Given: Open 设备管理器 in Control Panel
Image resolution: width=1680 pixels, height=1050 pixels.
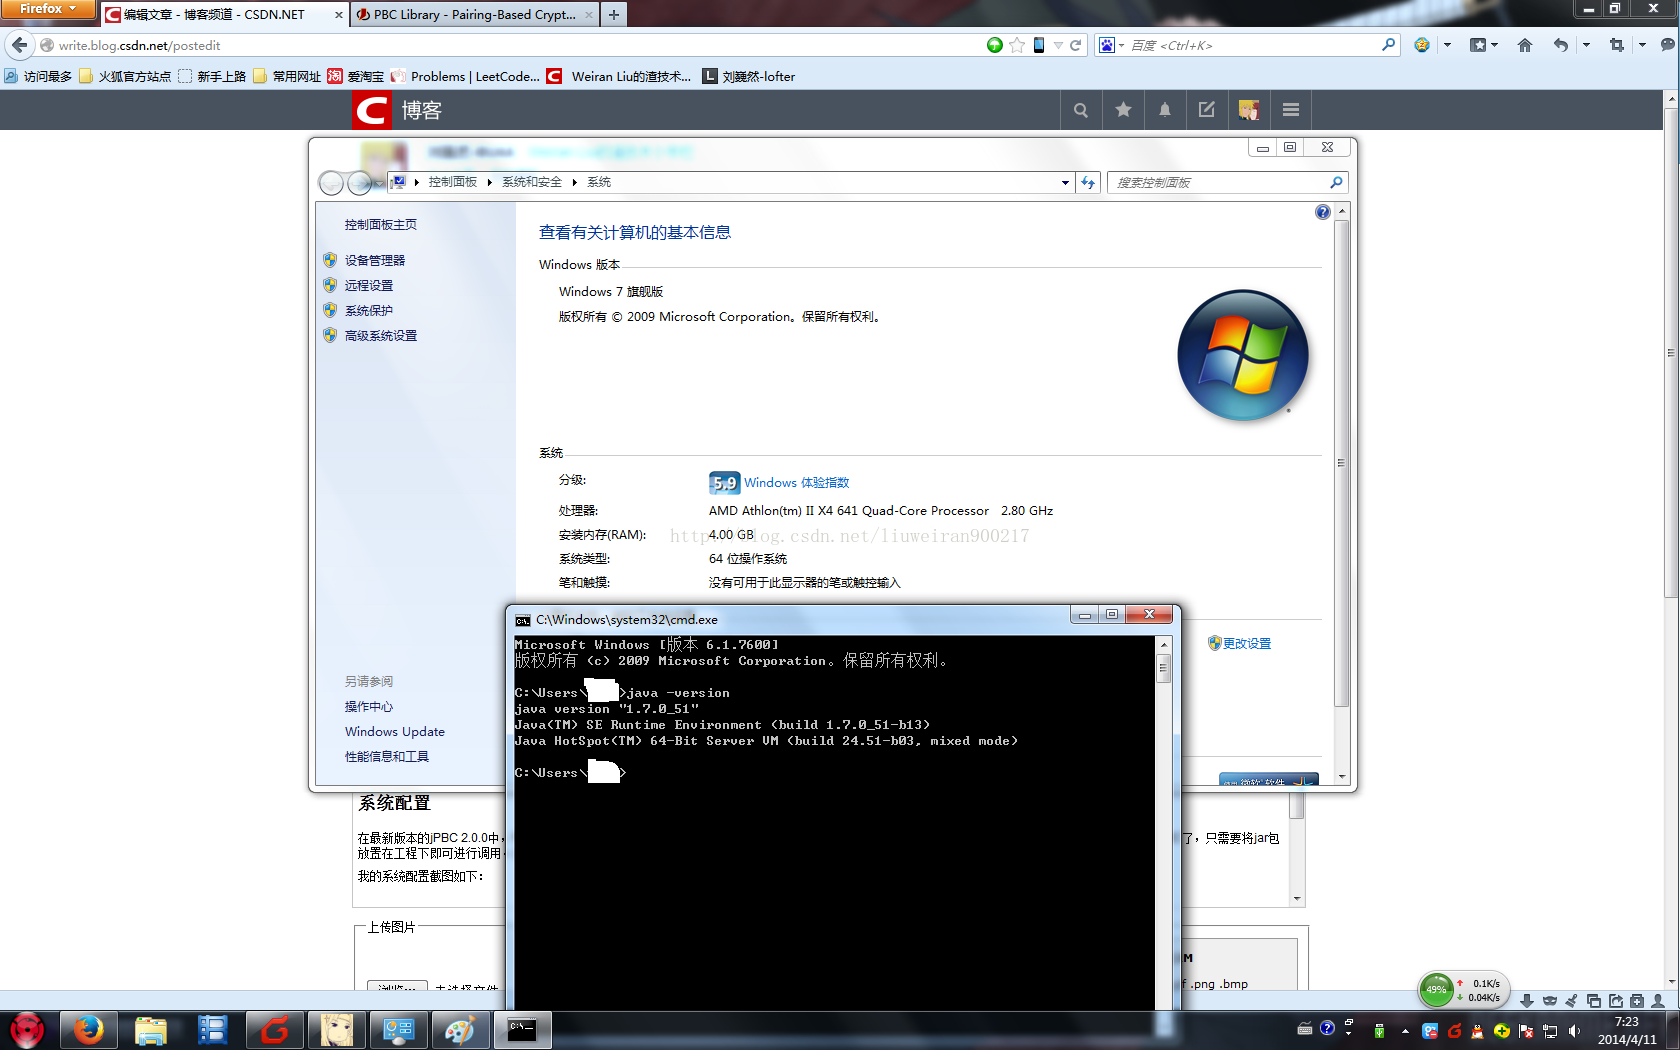Looking at the screenshot, I should [x=375, y=260].
